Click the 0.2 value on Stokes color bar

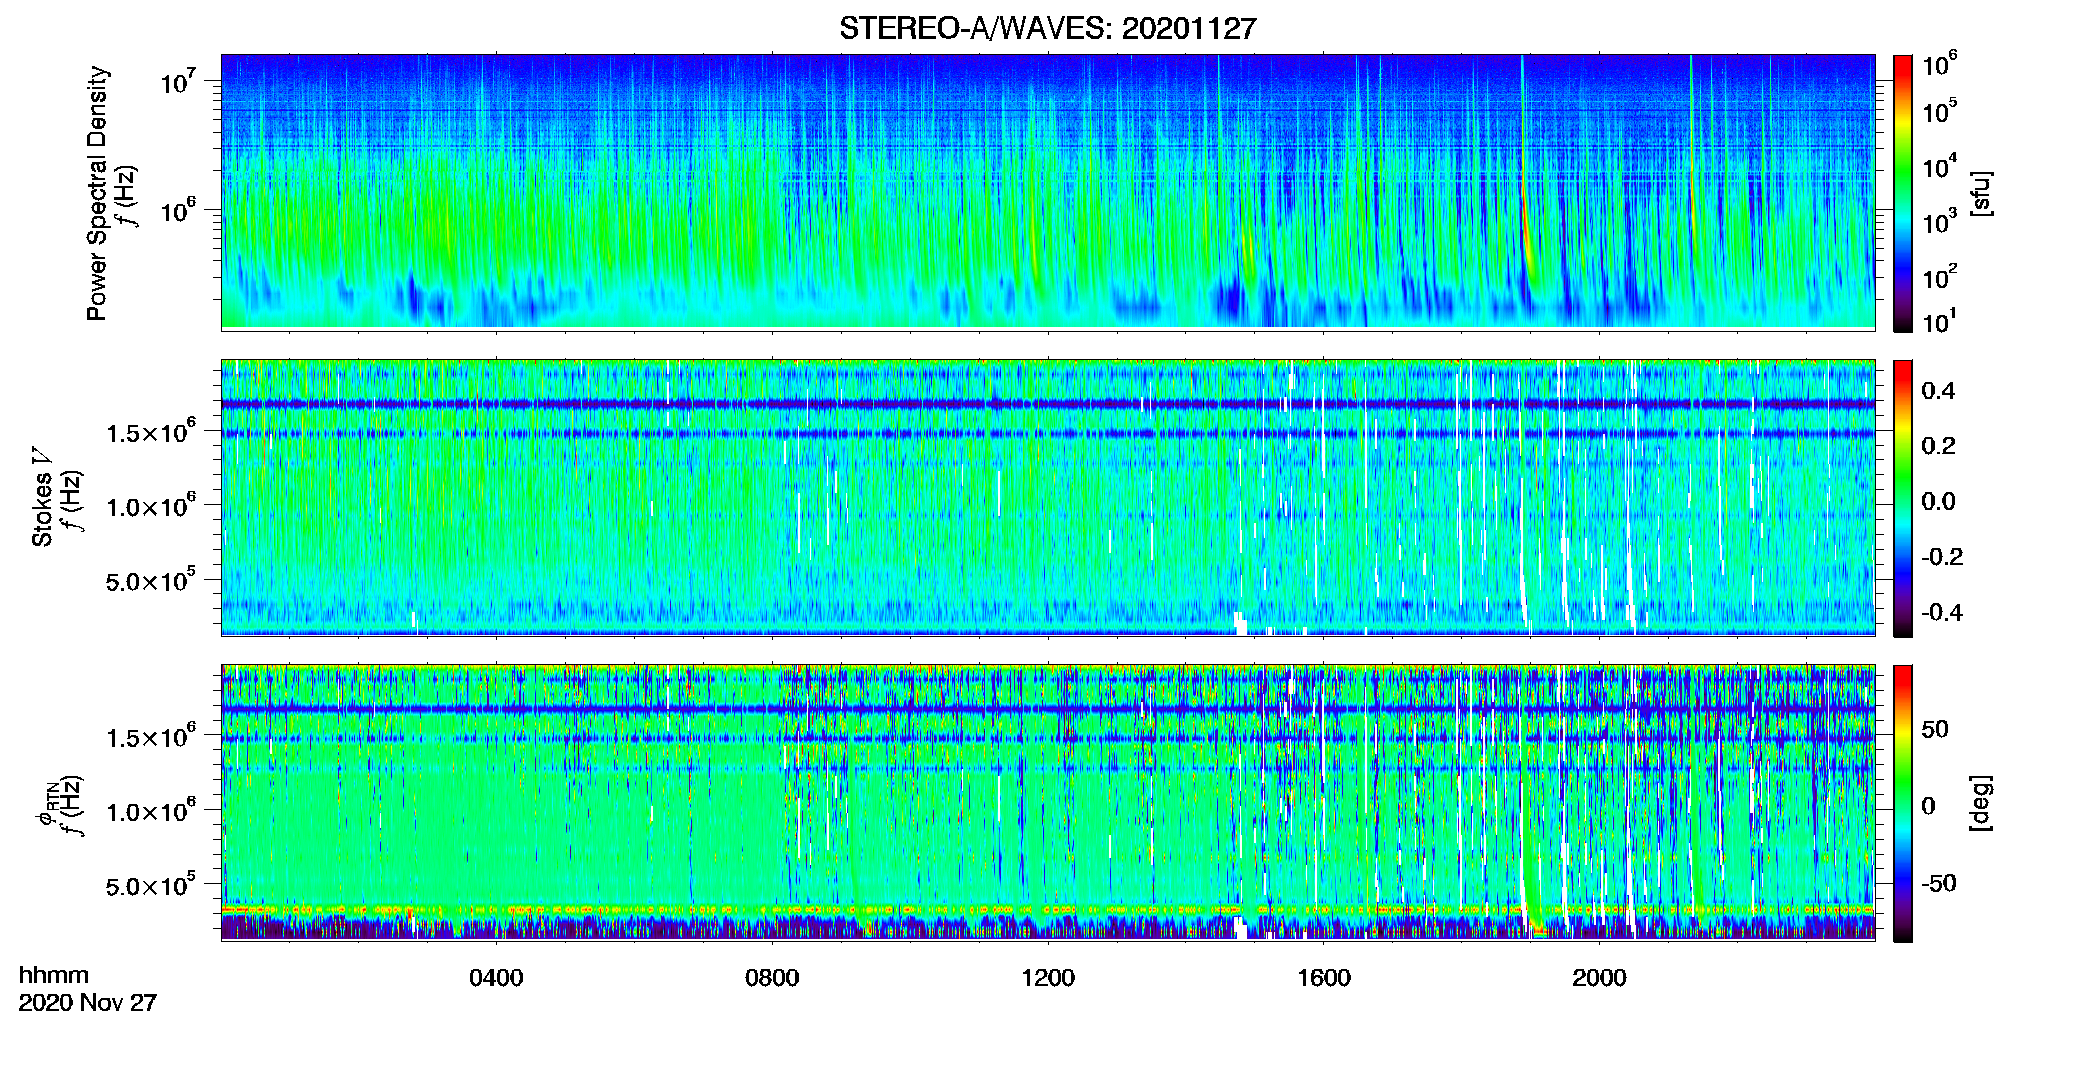[x=1938, y=446]
